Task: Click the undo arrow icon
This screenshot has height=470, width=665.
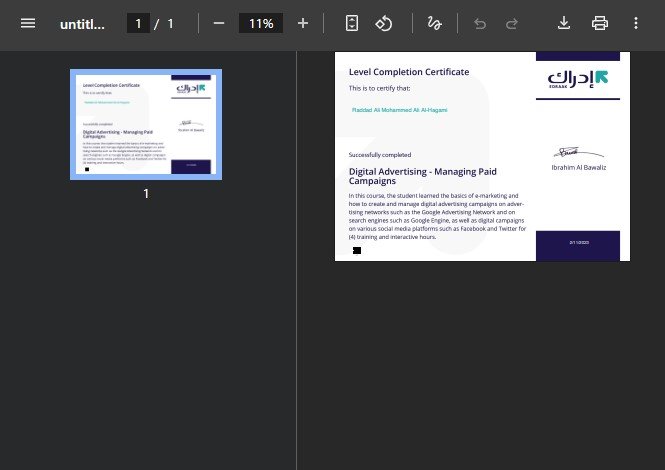Action: tap(480, 23)
